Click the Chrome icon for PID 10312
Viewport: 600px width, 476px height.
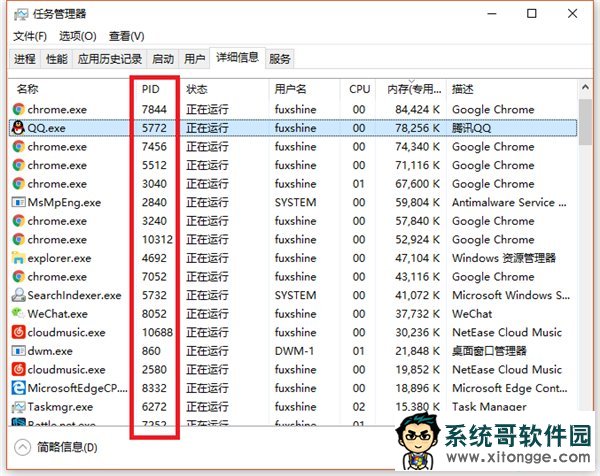pyautogui.click(x=18, y=239)
